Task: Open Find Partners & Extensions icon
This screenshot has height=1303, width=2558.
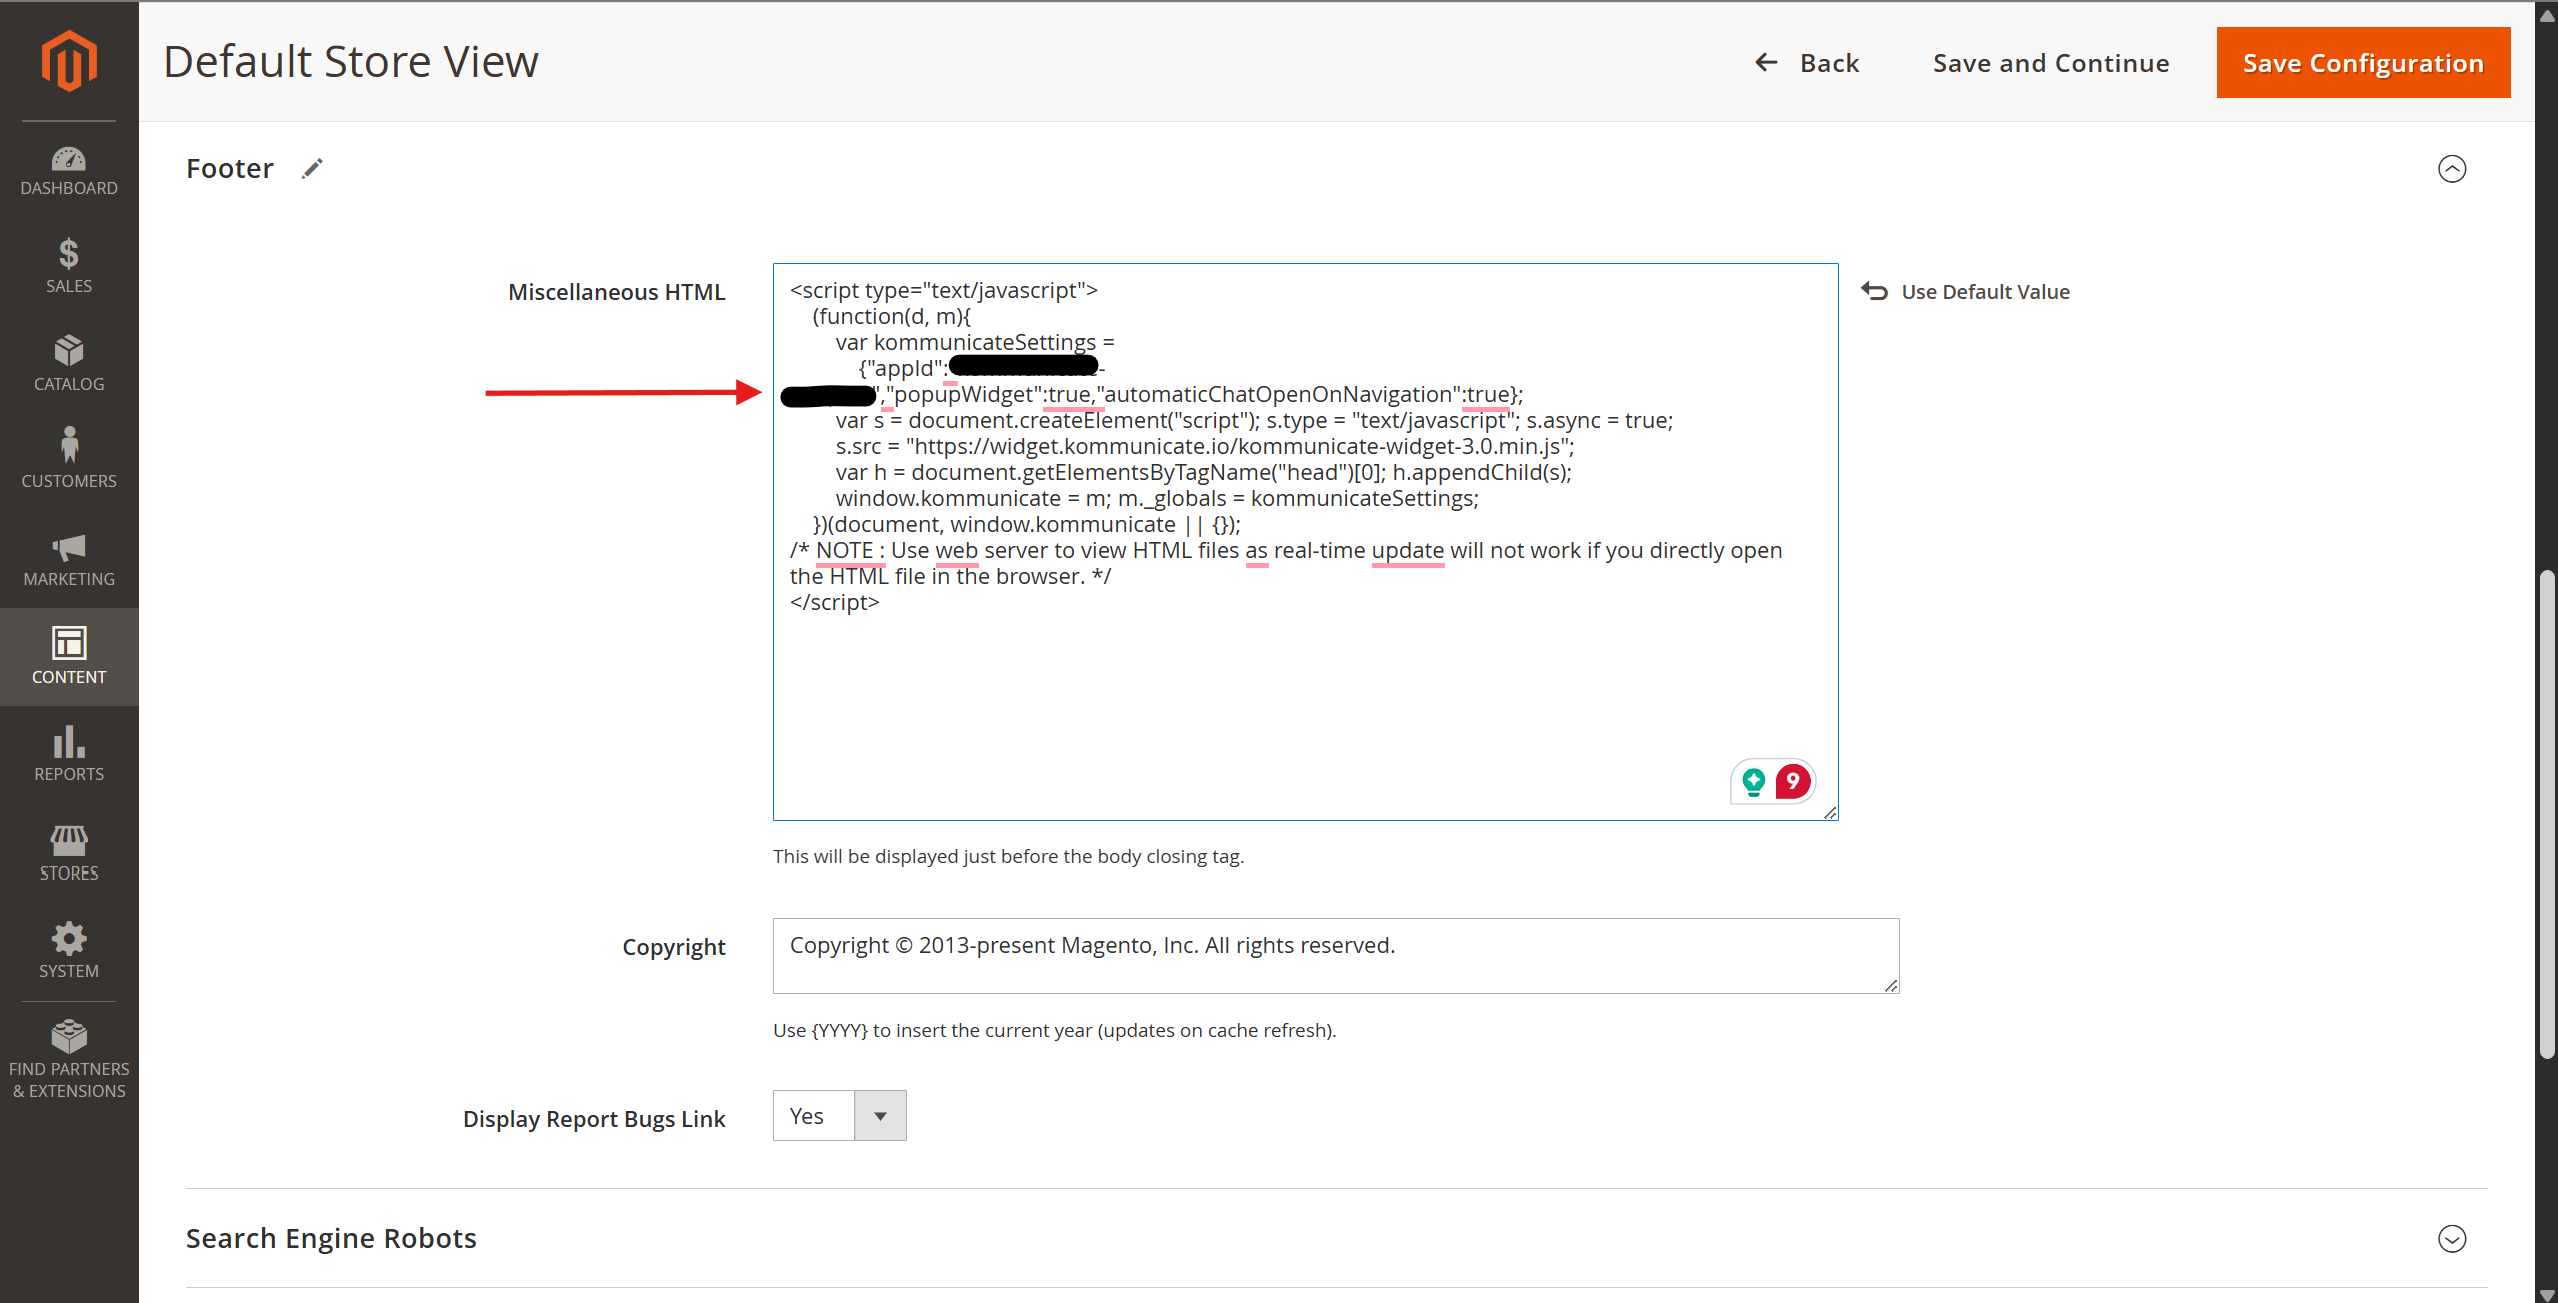Action: click(x=69, y=1036)
